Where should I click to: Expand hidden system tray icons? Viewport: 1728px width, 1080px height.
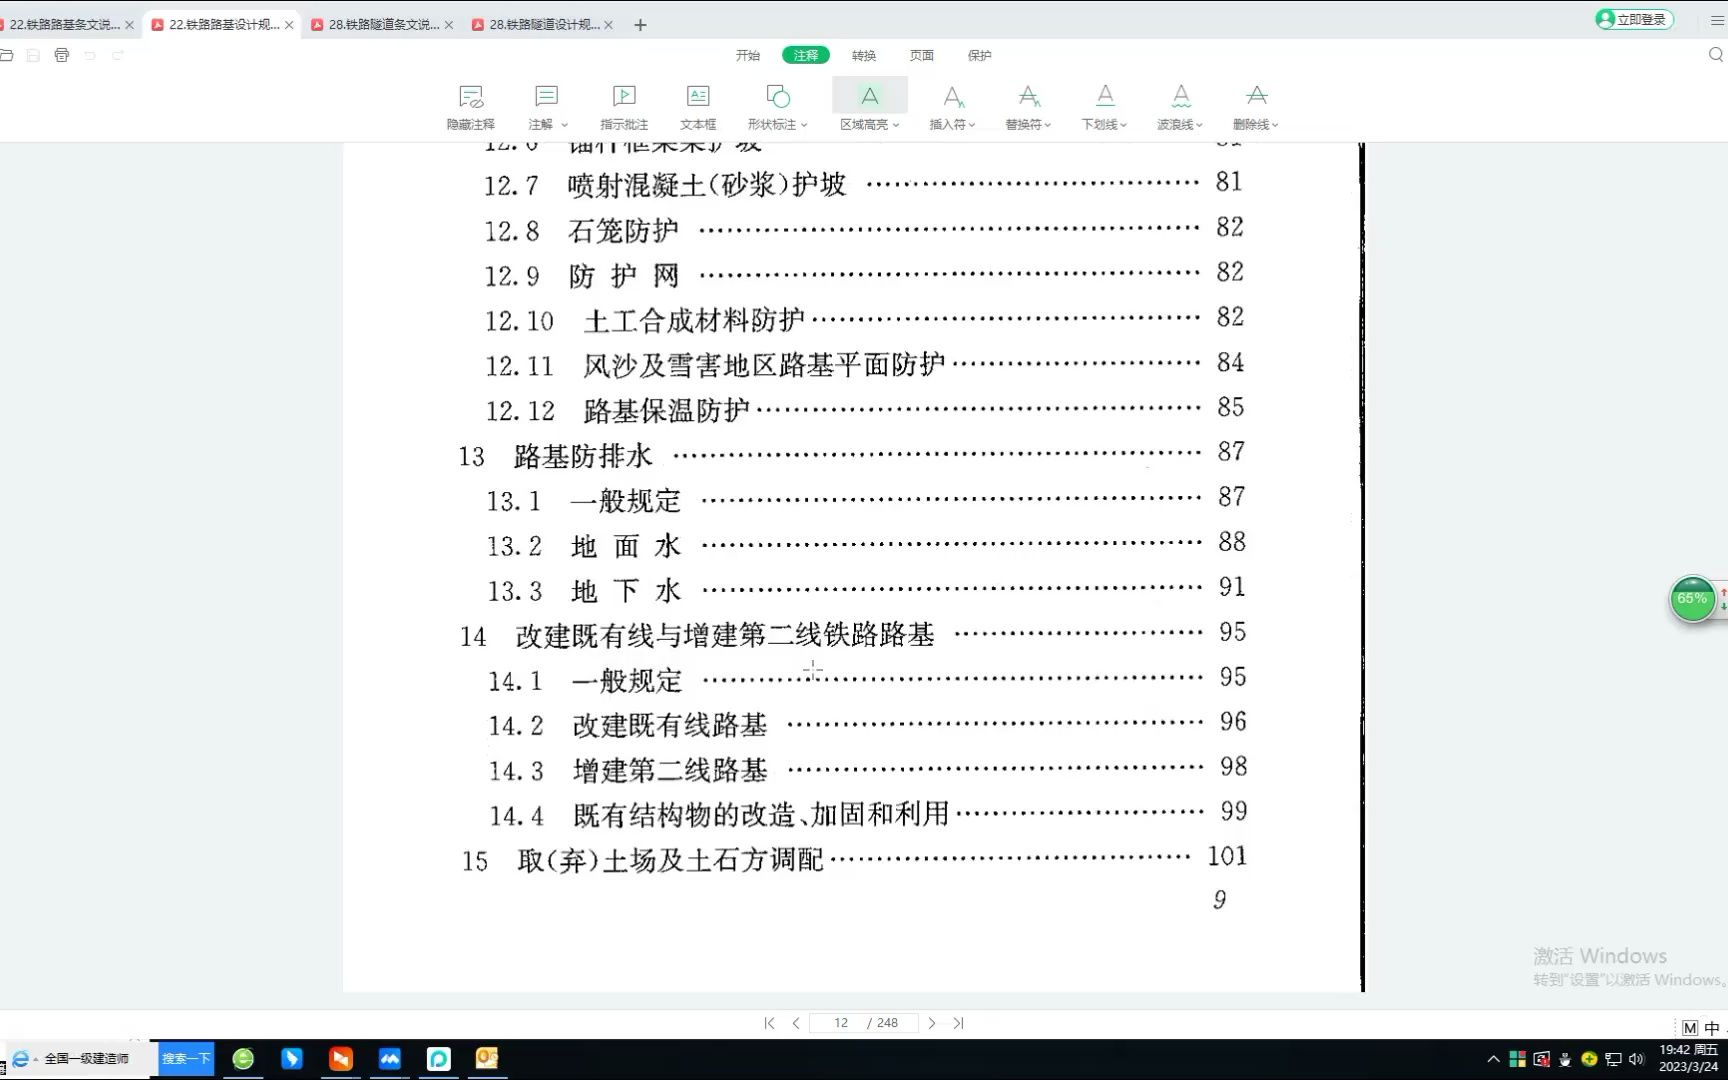point(1494,1059)
